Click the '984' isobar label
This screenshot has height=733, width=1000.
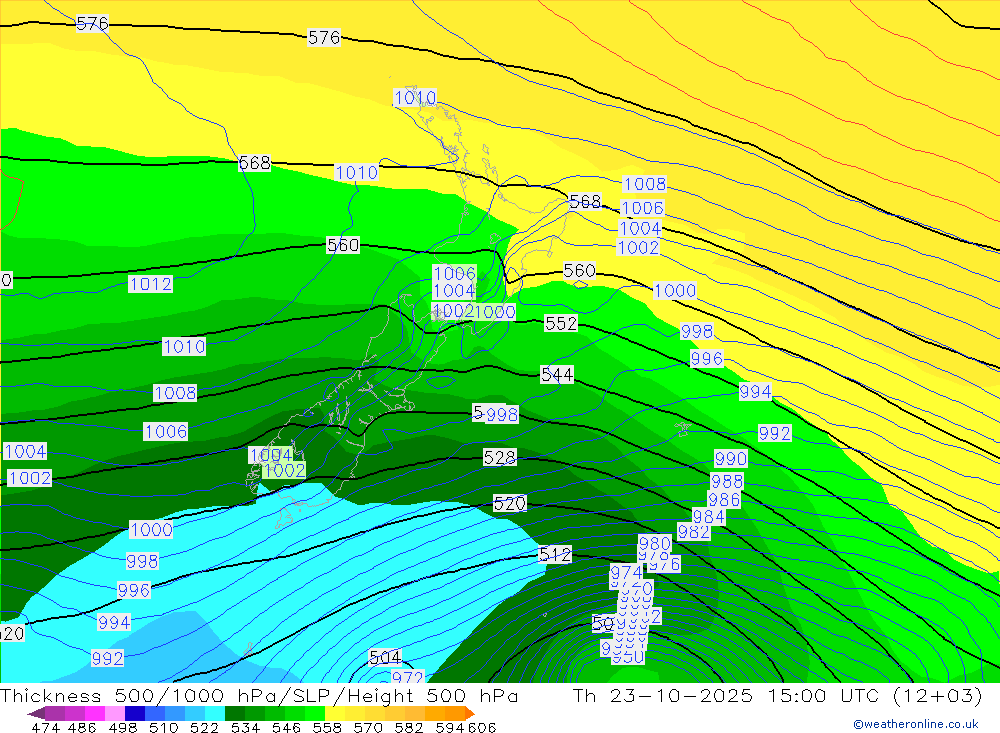[709, 516]
